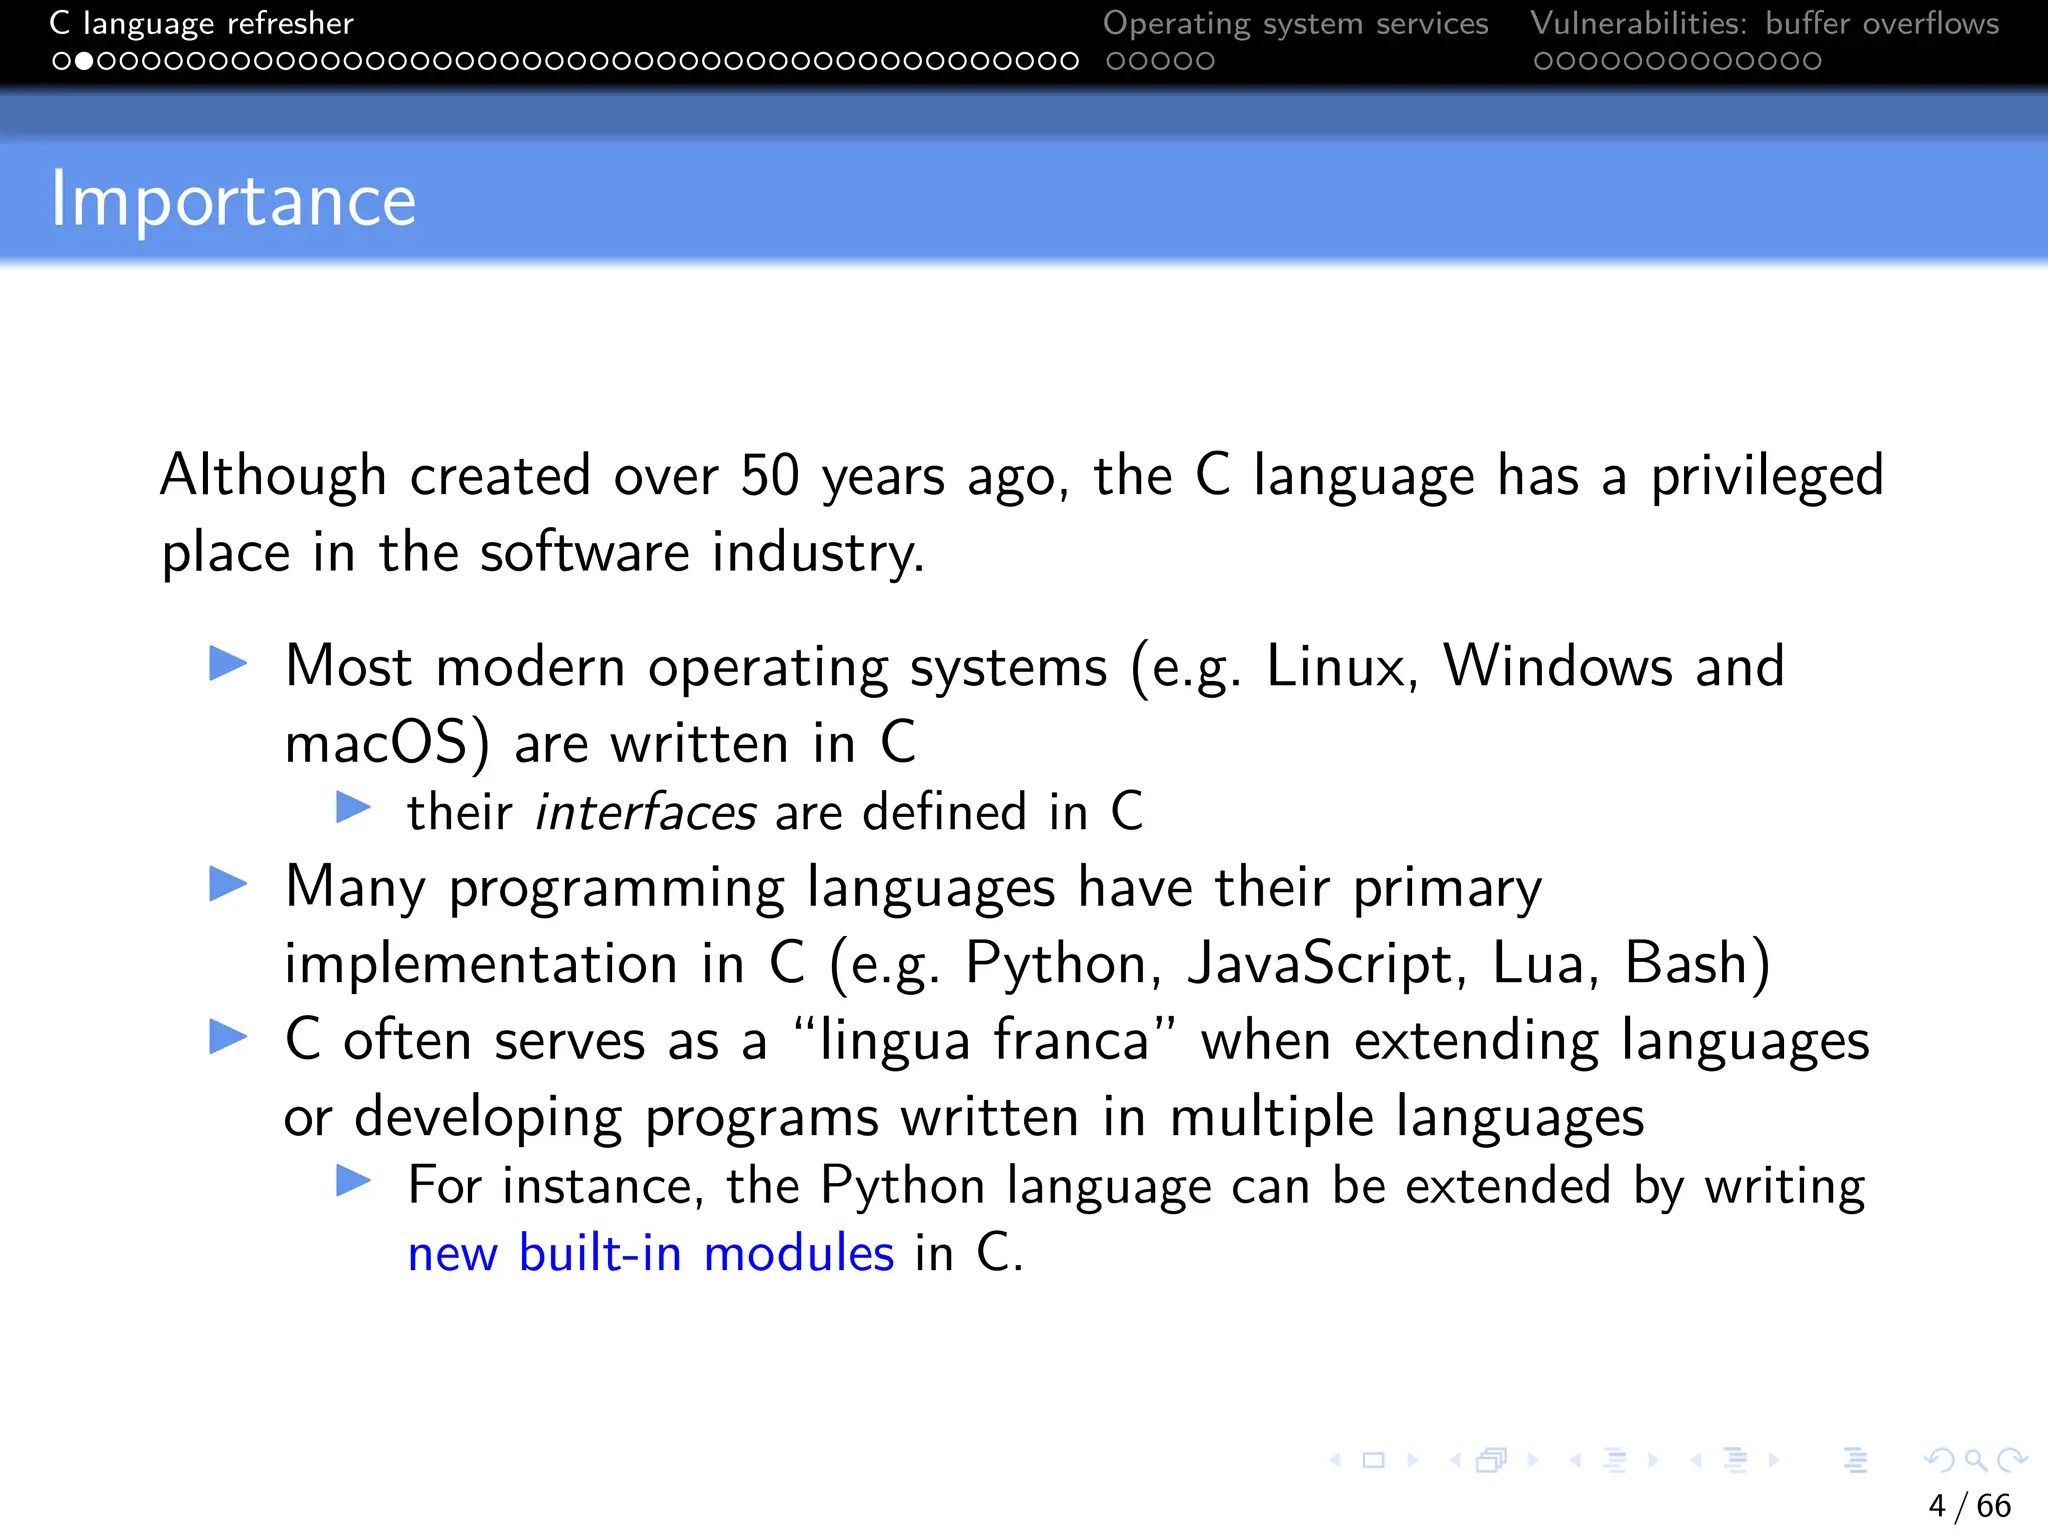The height and width of the screenshot is (1536, 2048).
Task: Click first dot under Vulnerabilities: buffer overflows
Action: [x=1544, y=61]
